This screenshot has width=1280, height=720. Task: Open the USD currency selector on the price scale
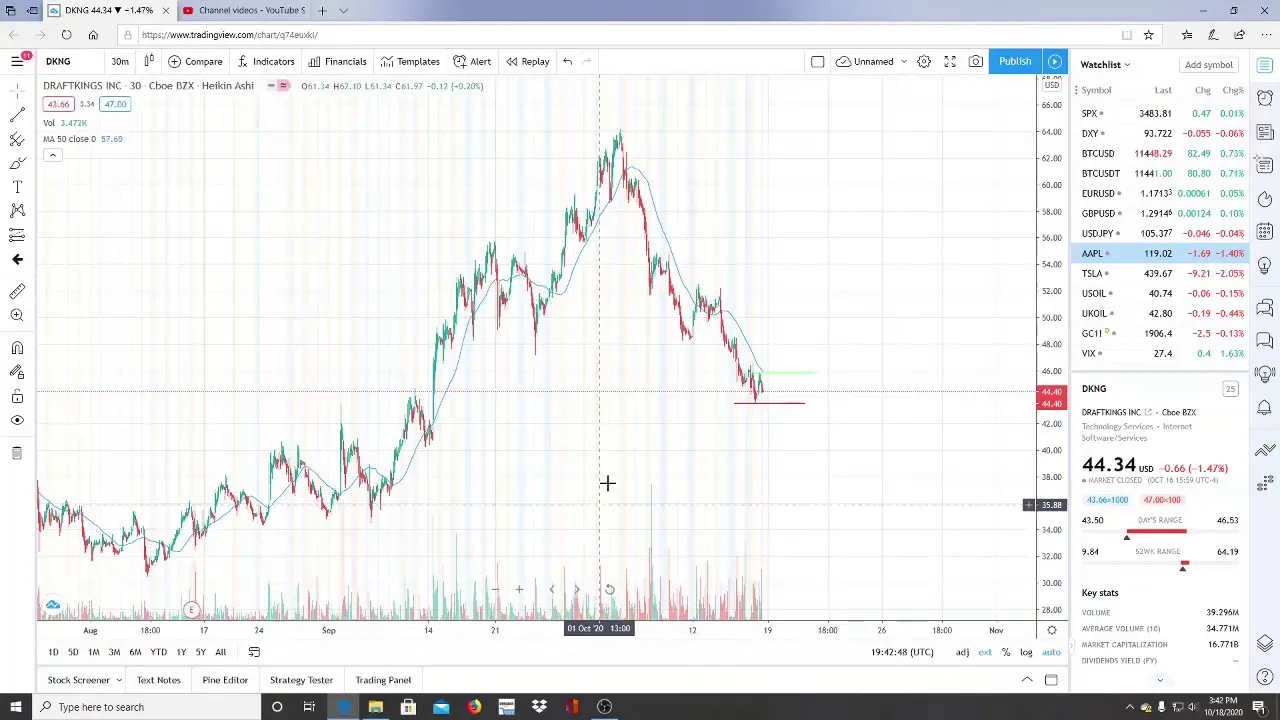click(1051, 85)
